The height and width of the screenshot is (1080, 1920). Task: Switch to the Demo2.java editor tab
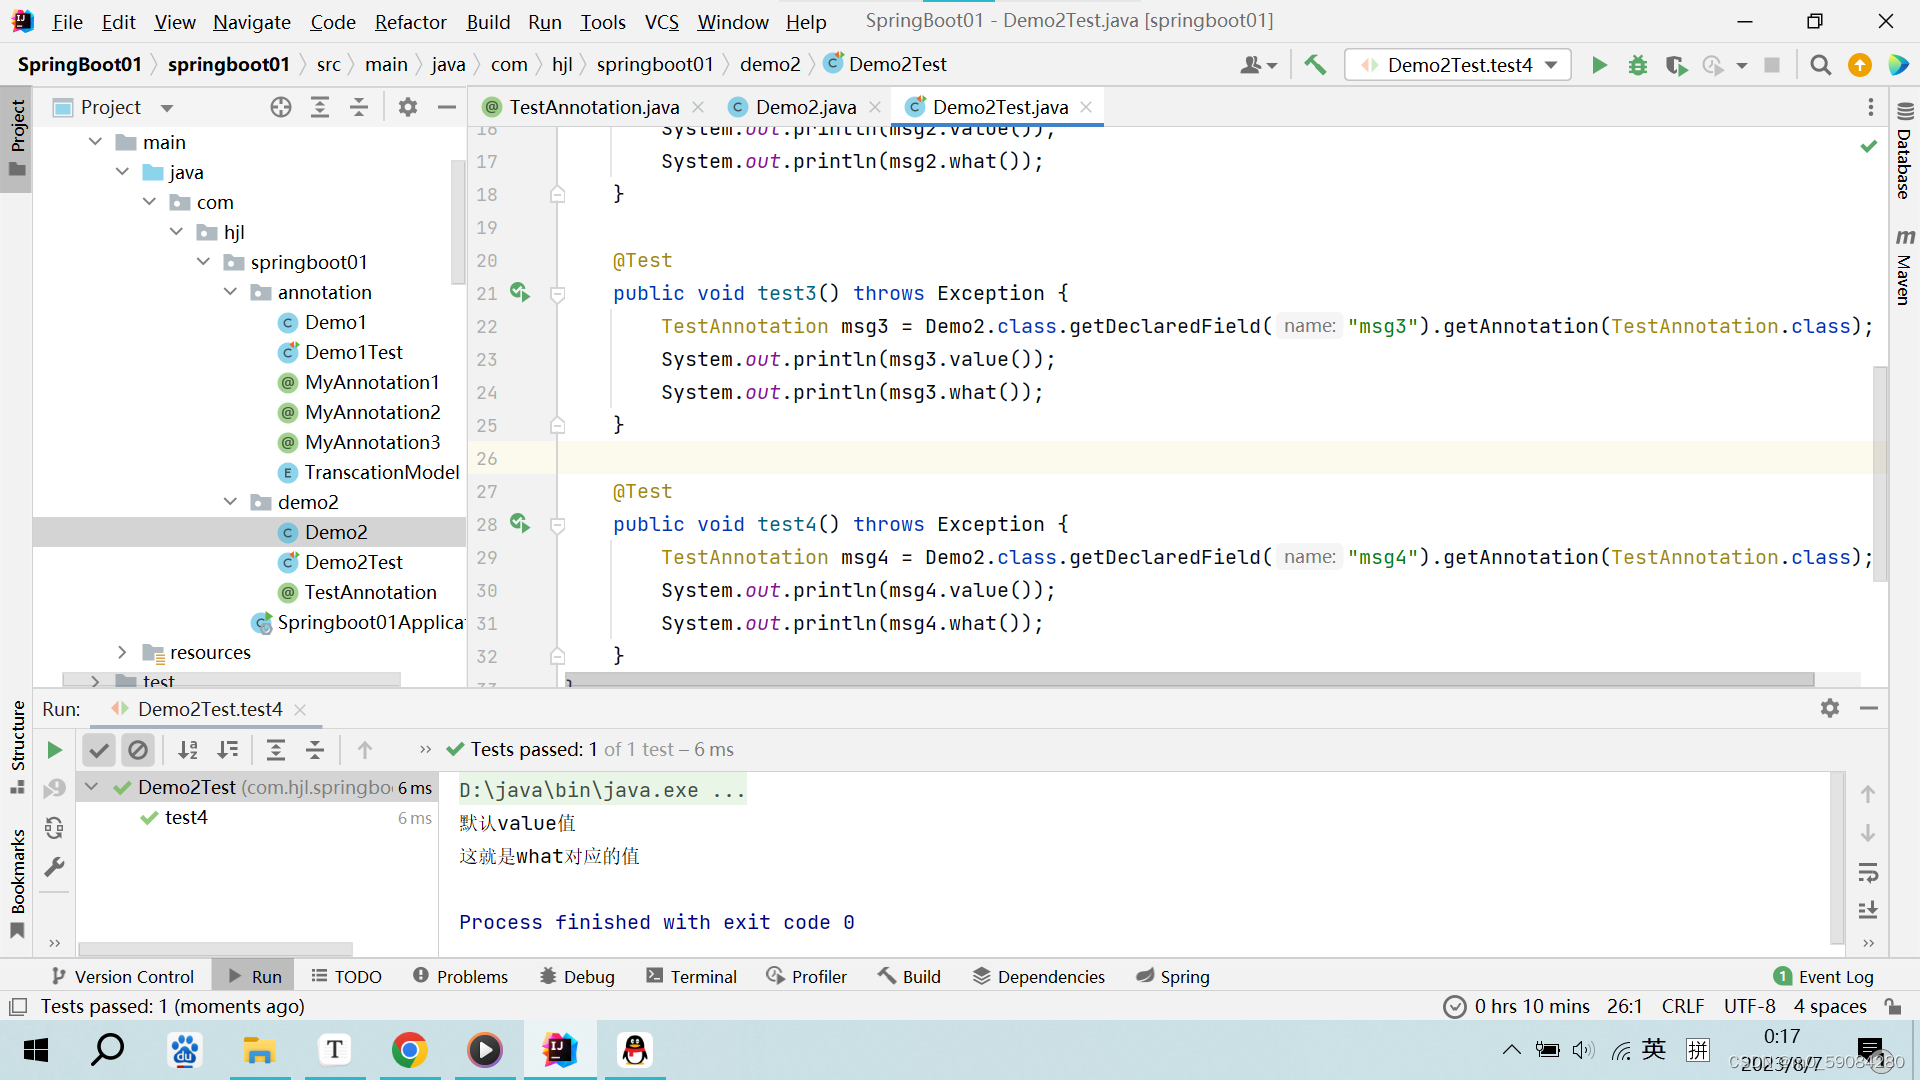(805, 106)
